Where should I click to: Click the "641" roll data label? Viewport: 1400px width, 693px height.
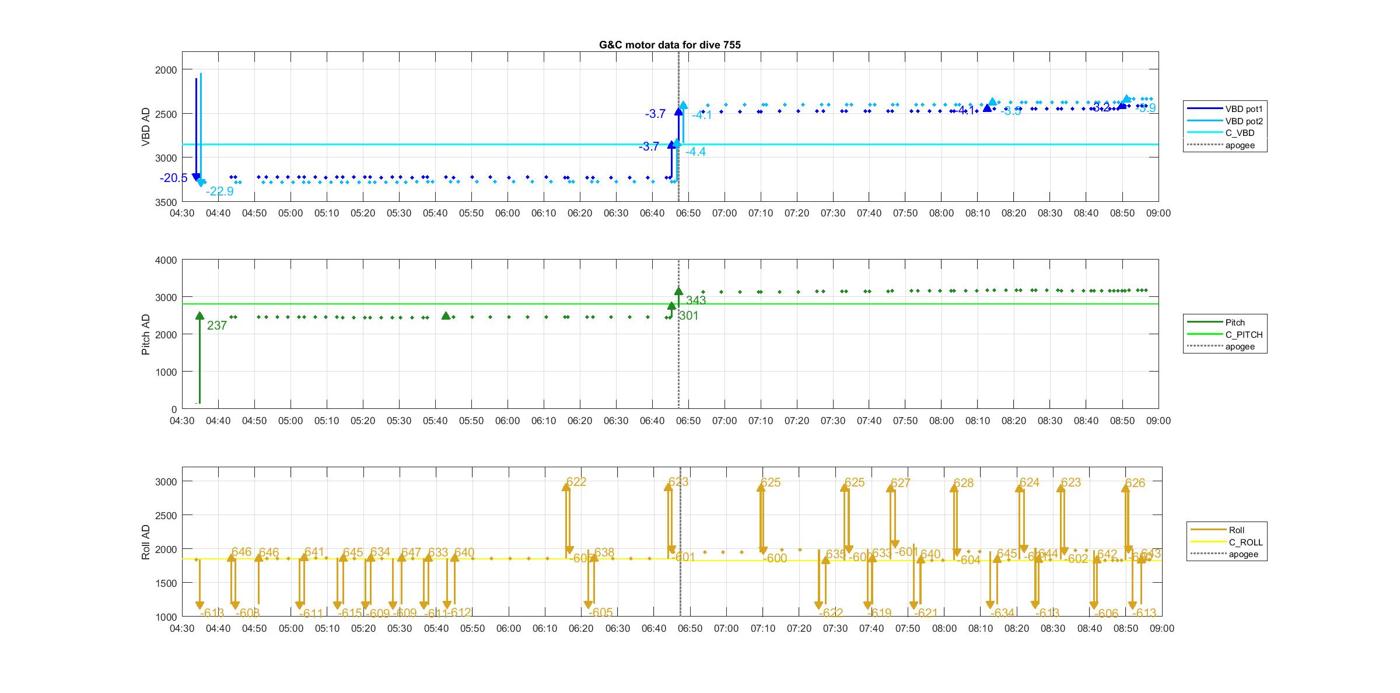314,553
